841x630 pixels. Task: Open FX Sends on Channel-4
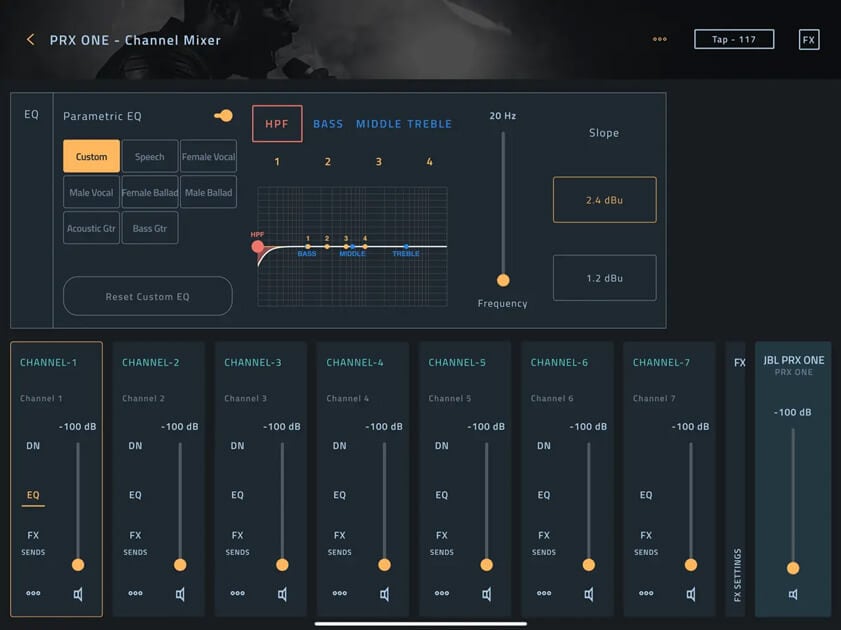[340, 543]
